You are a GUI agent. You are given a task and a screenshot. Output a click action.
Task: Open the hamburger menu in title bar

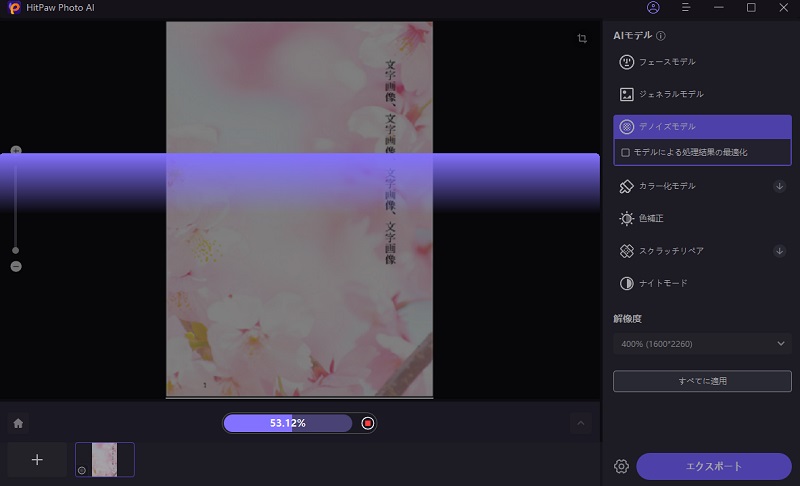coord(686,8)
